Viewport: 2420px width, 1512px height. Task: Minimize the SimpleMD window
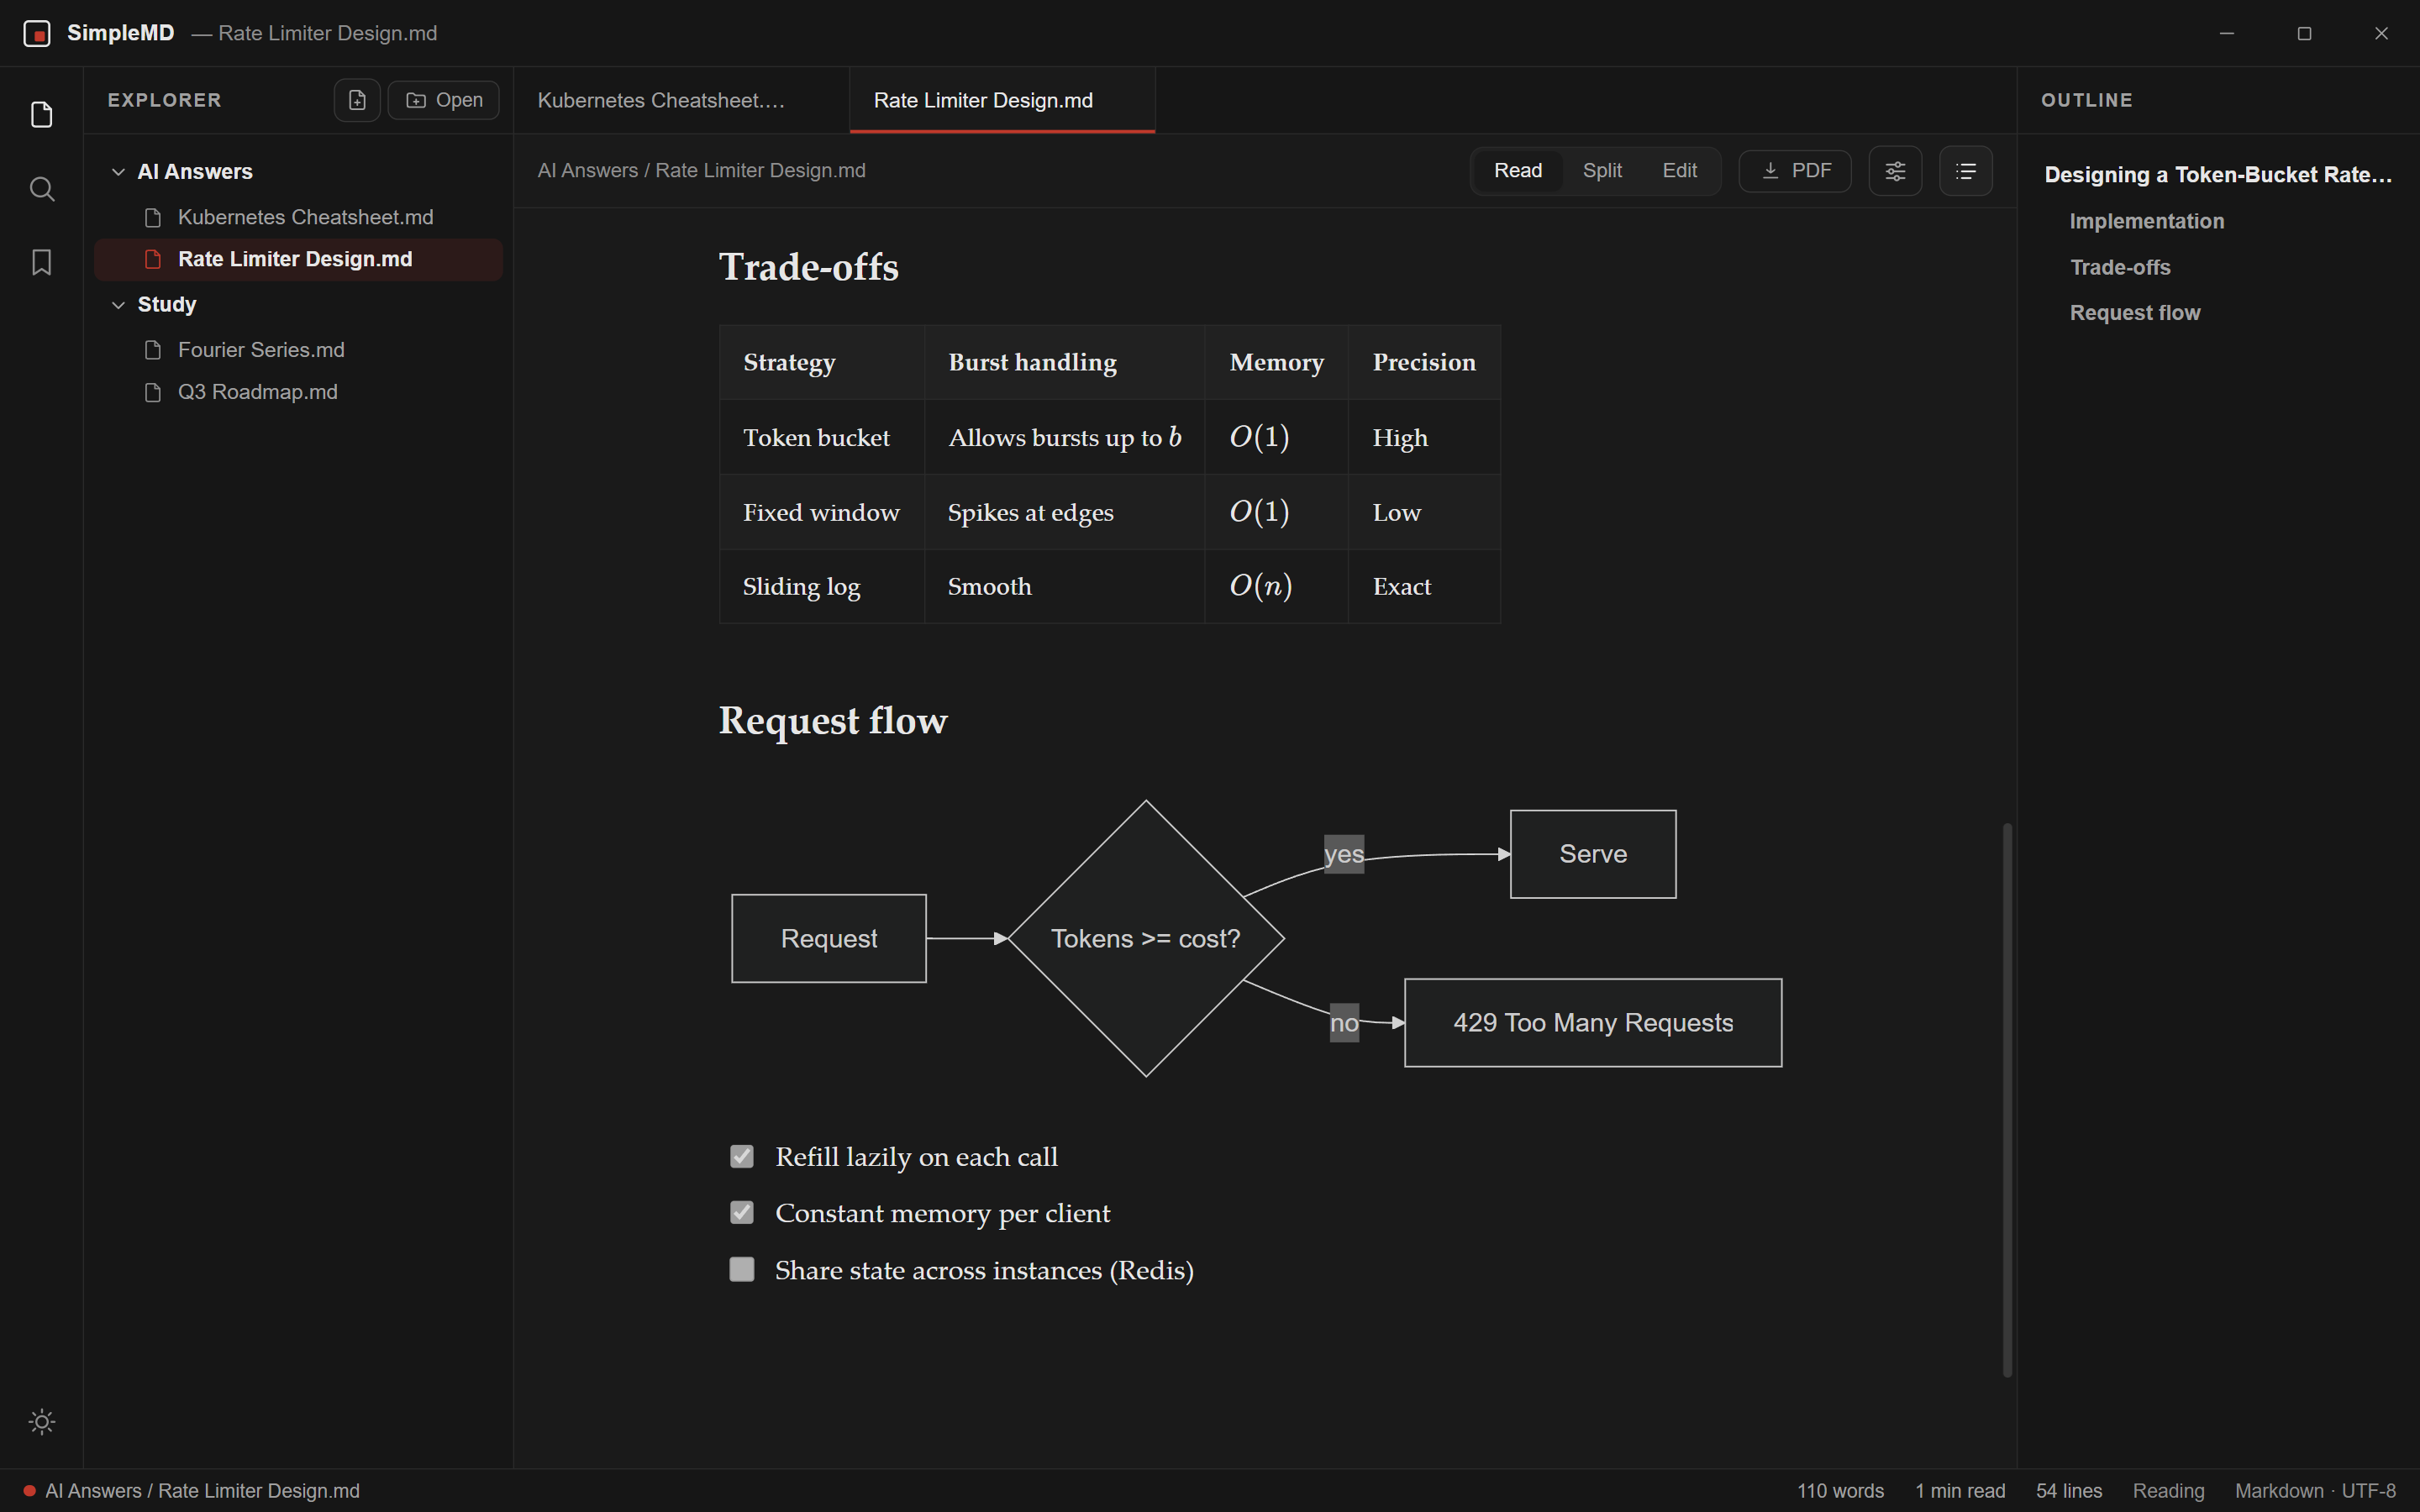(2227, 33)
